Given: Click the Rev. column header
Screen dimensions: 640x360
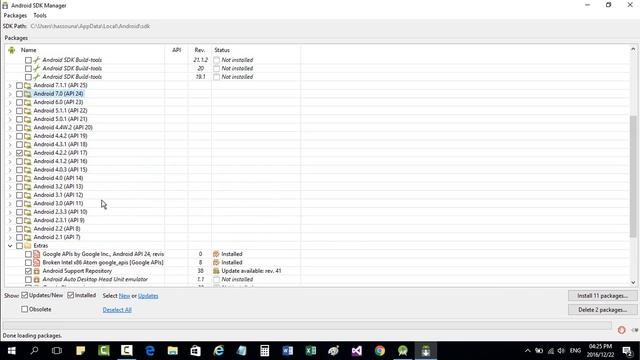Looking at the screenshot, I should pyautogui.click(x=200, y=50).
